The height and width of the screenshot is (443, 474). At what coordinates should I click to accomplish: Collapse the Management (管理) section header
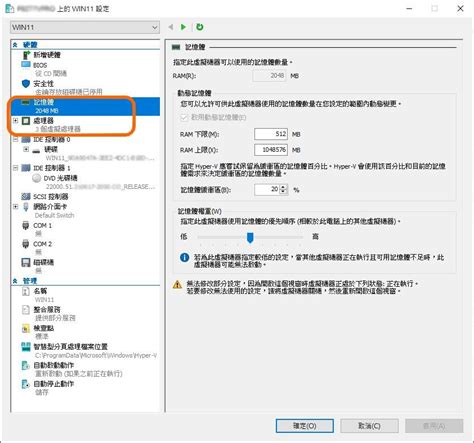point(15,281)
